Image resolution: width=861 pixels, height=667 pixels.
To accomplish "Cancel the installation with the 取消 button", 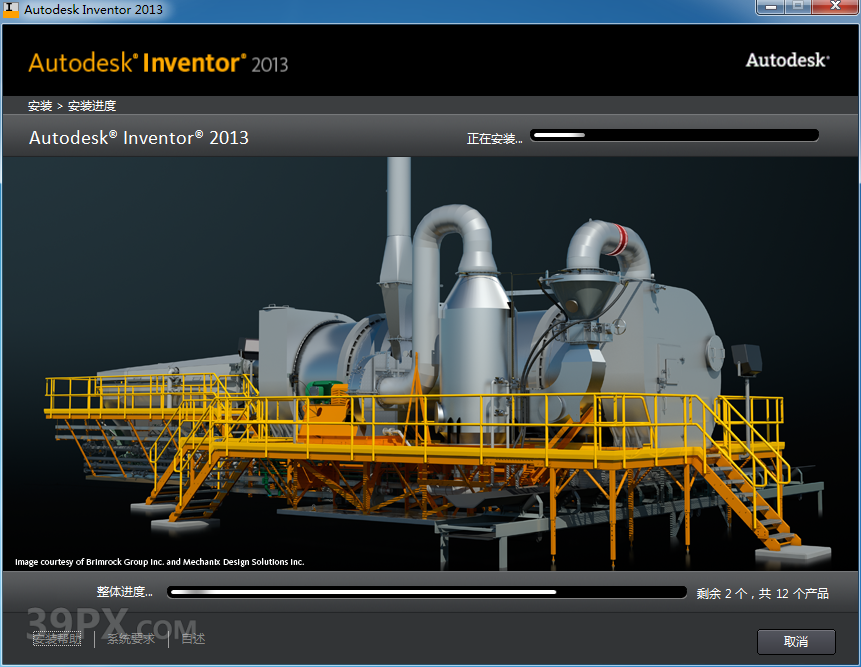I will [x=796, y=641].
